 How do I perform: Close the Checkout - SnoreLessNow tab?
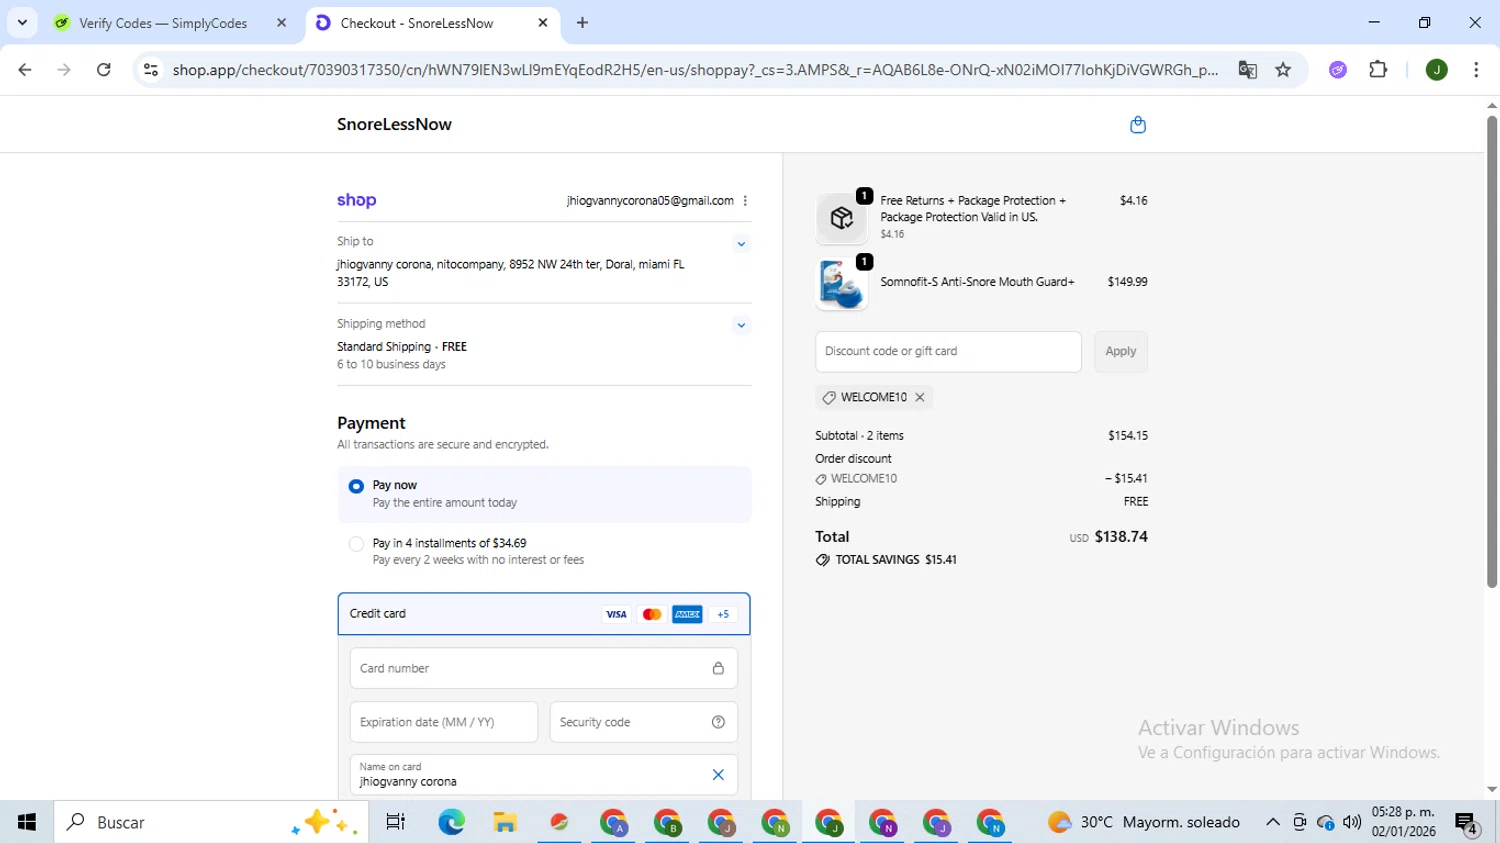(x=543, y=23)
